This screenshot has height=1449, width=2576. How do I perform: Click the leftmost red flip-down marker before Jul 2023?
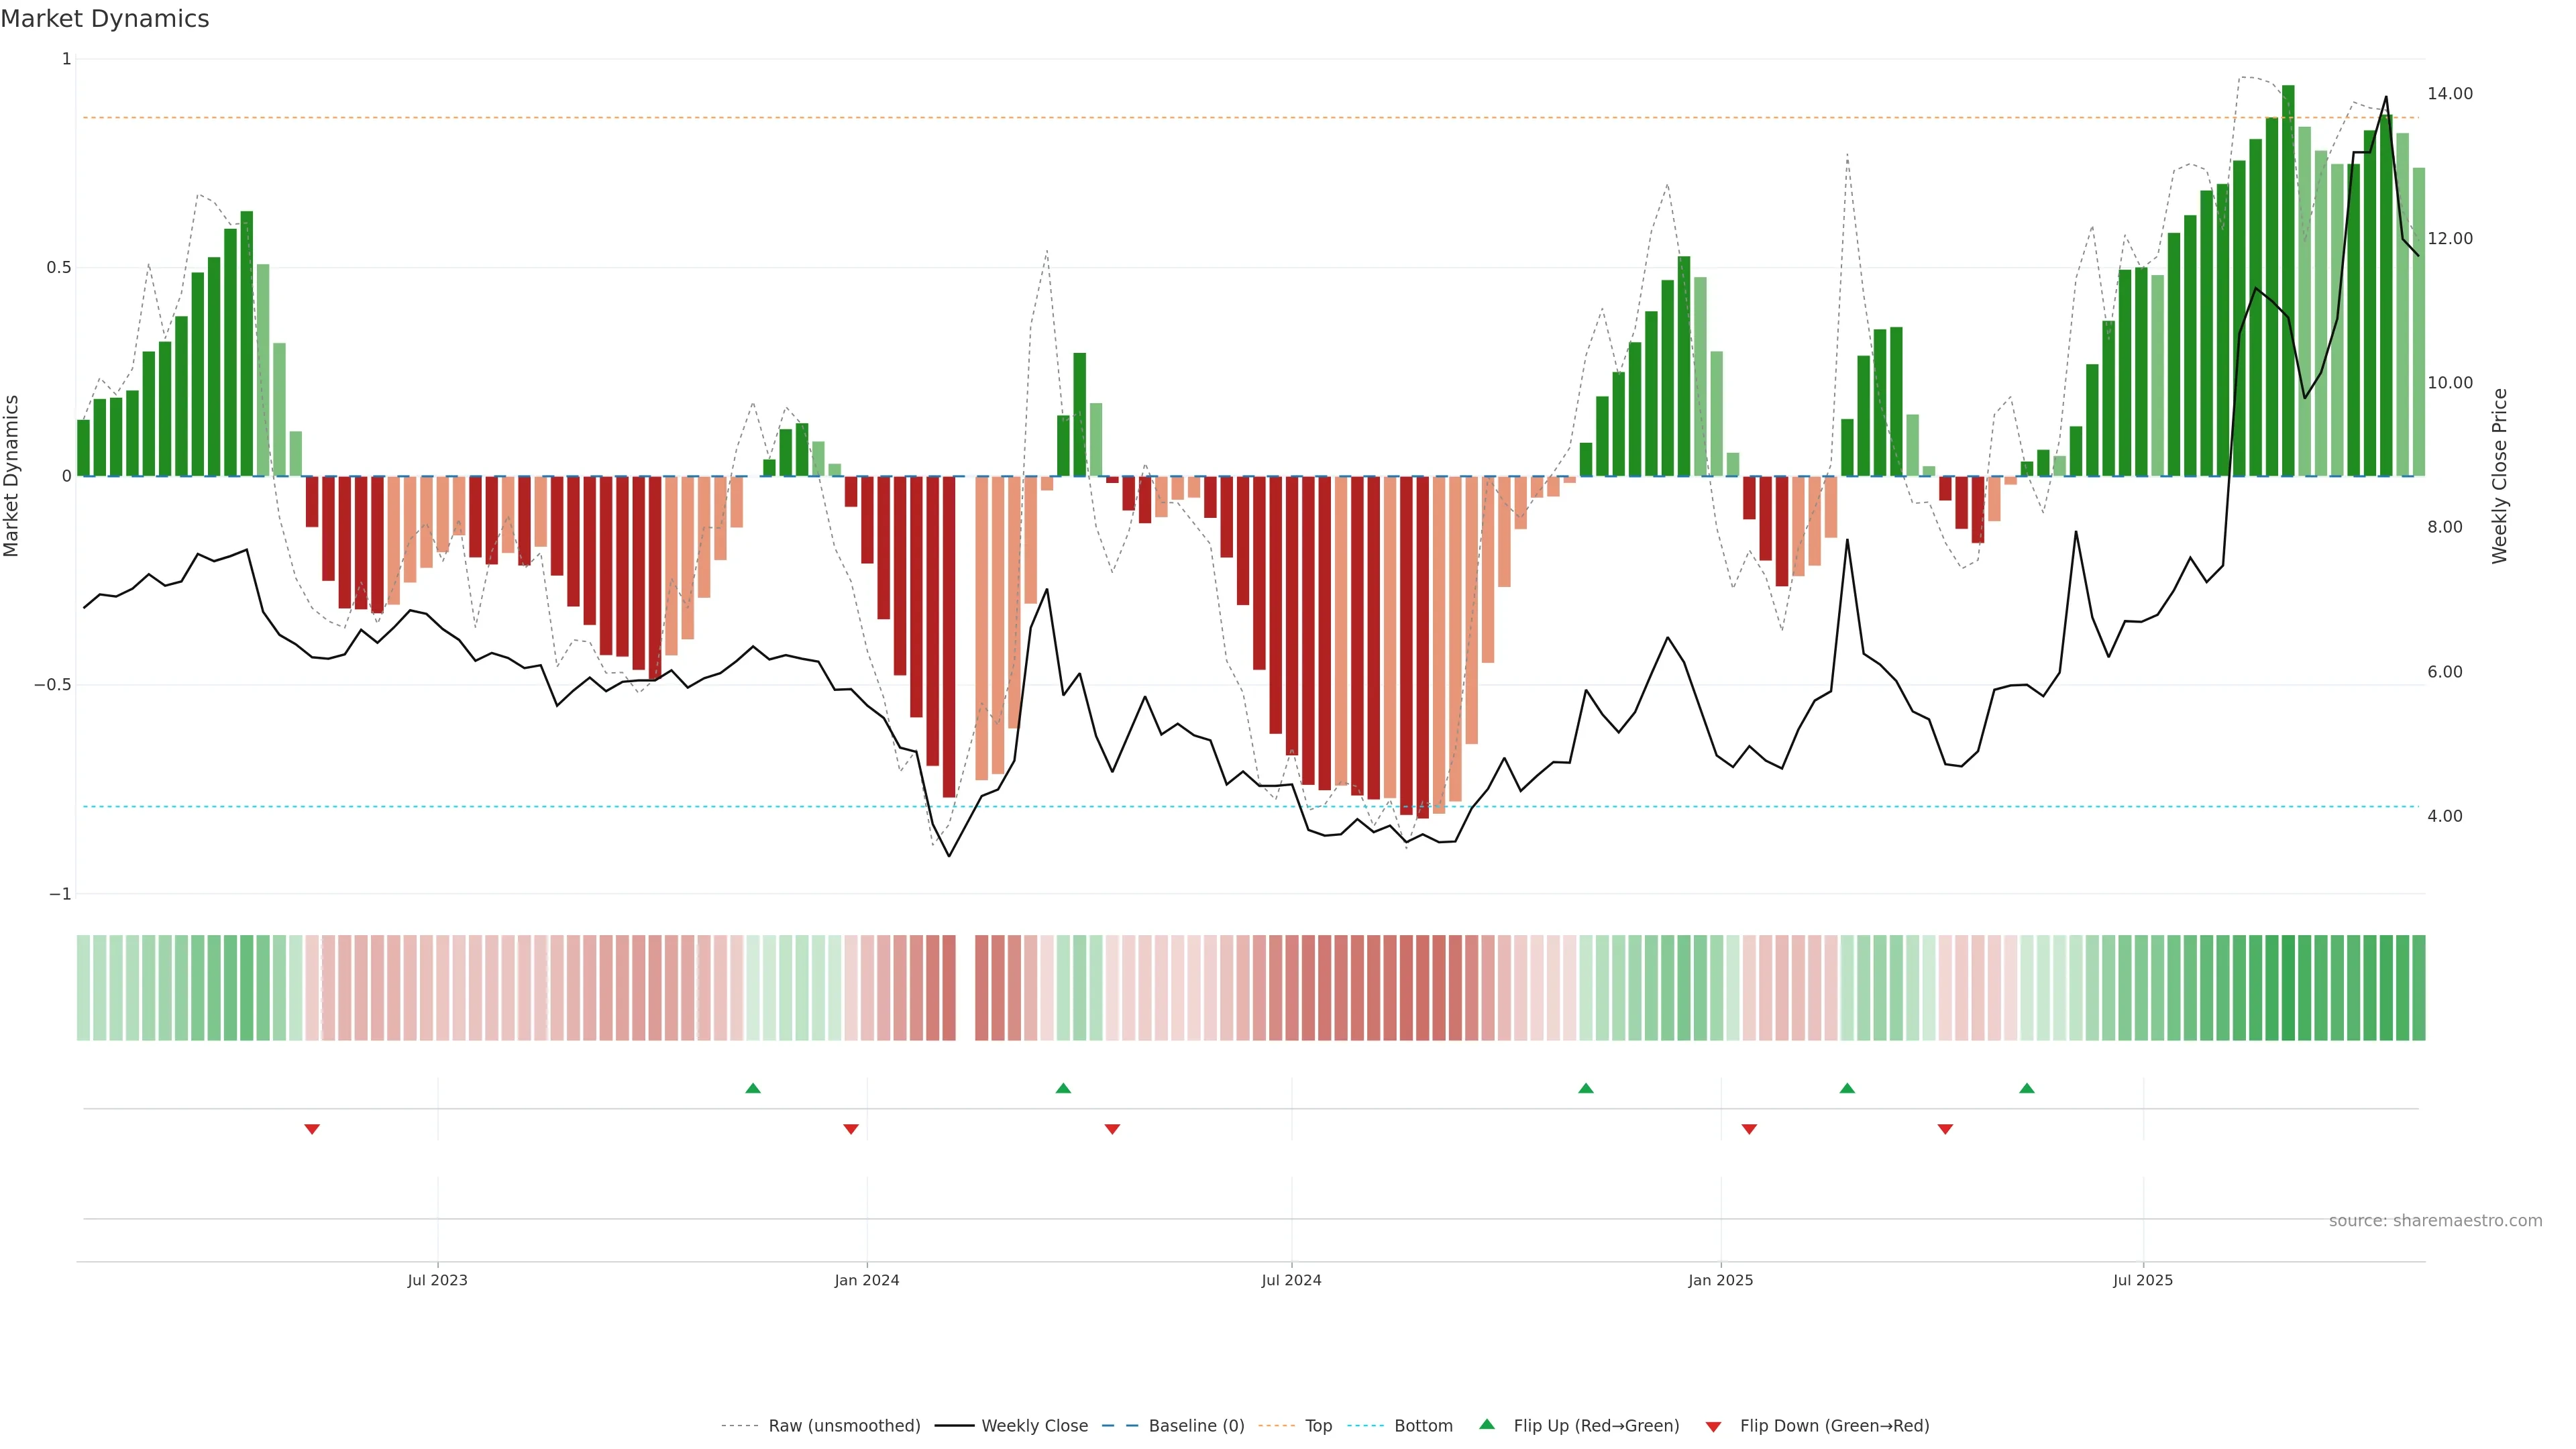[x=312, y=1129]
